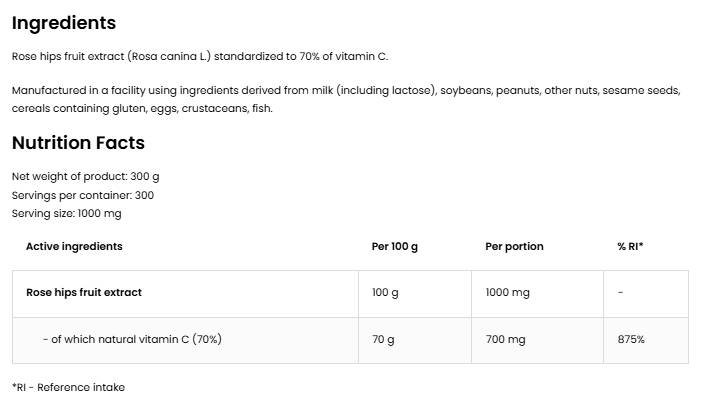This screenshot has width=701, height=405.
Task: Click the Active ingredients column header
Action: click(x=74, y=246)
